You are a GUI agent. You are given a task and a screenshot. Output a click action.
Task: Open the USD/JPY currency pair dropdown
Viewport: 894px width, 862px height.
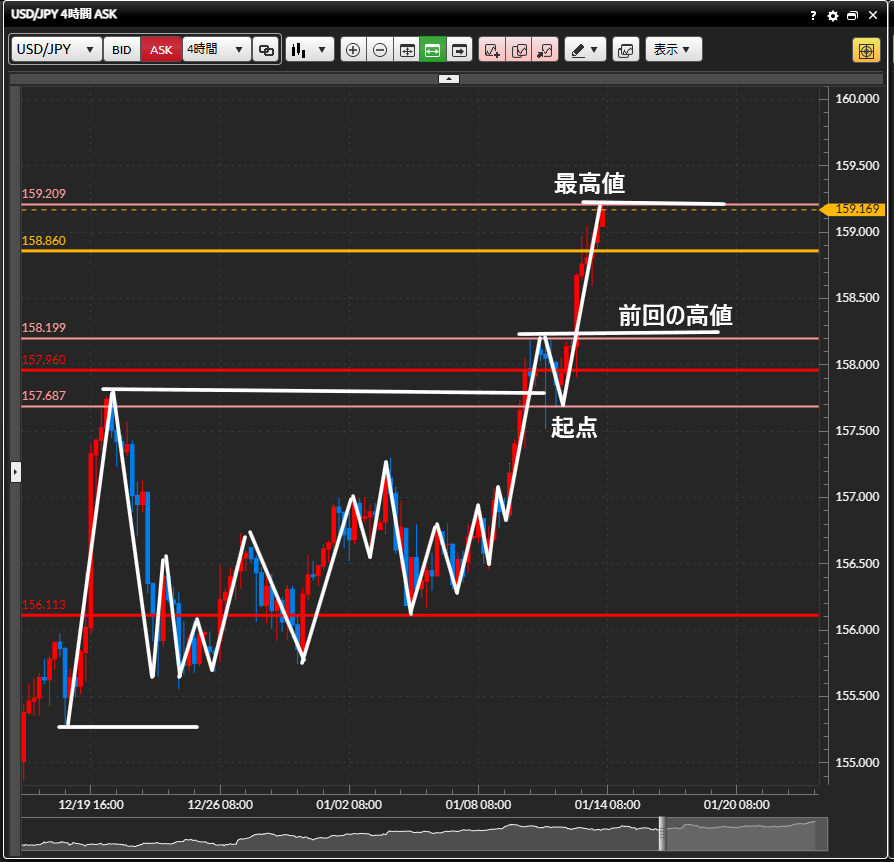(x=57, y=49)
